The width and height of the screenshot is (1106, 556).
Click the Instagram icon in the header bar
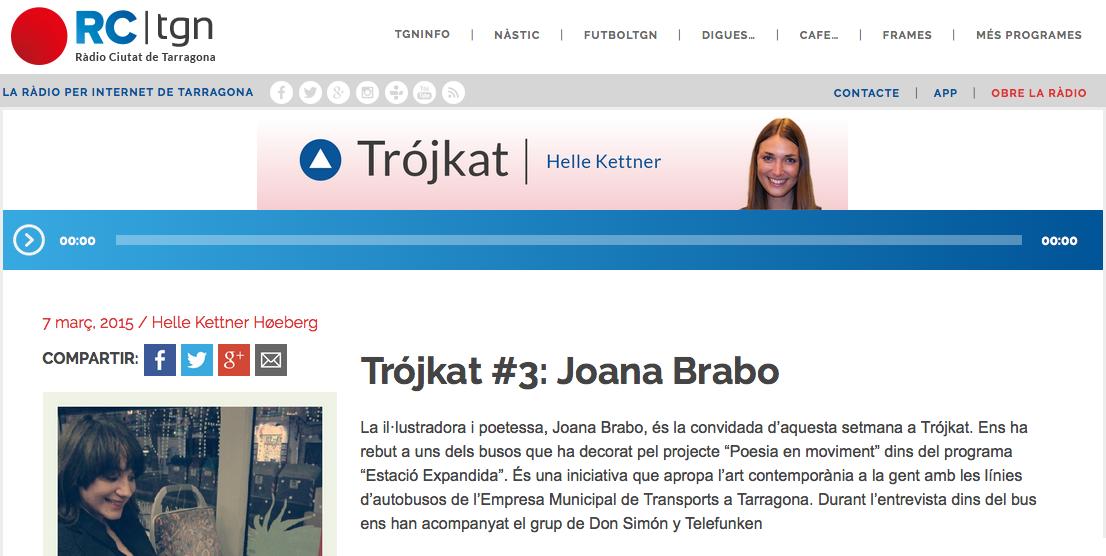click(x=368, y=93)
